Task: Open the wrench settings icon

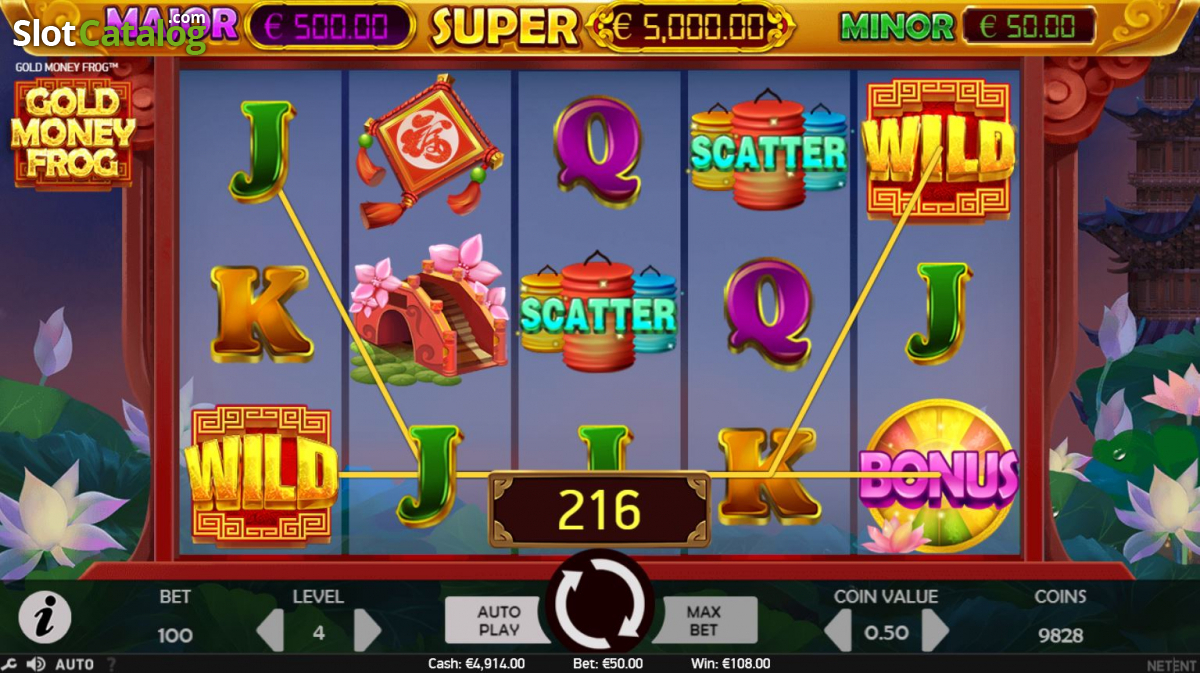Action: point(10,664)
